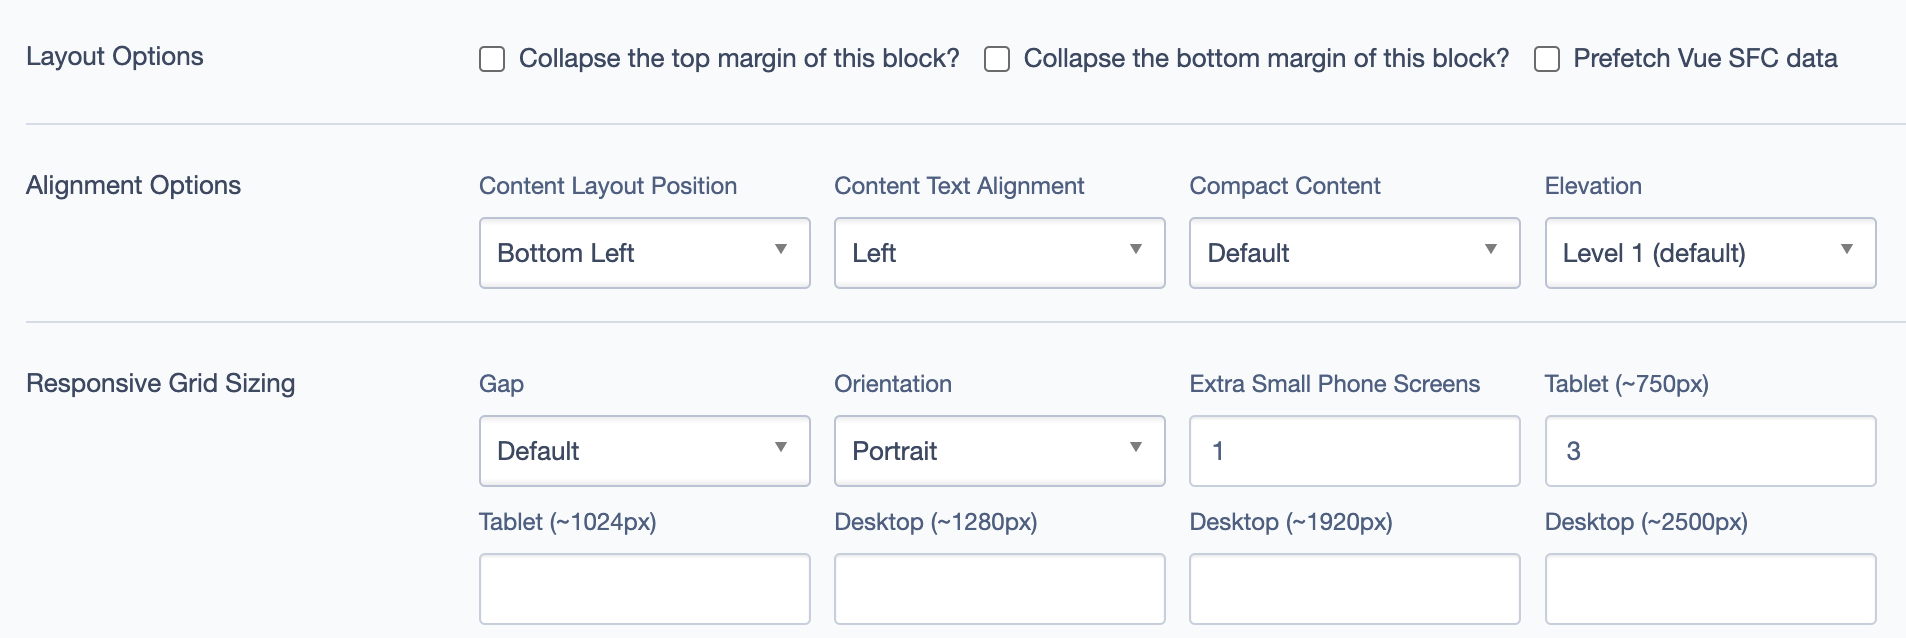This screenshot has width=1906, height=638.
Task: Check 'Collapse the top margin of this block?'
Action: click(491, 60)
